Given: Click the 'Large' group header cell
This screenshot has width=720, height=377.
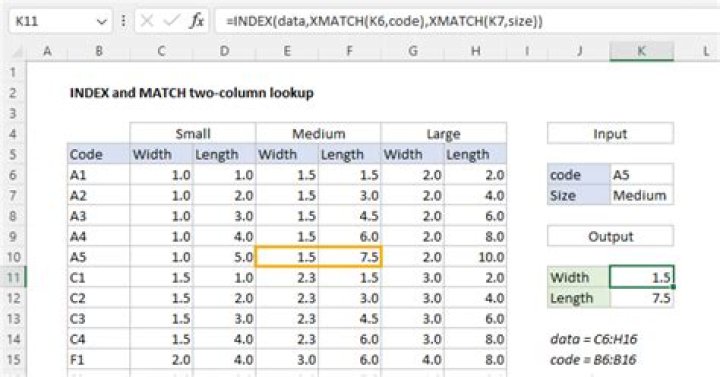Looking at the screenshot, I should 444,134.
